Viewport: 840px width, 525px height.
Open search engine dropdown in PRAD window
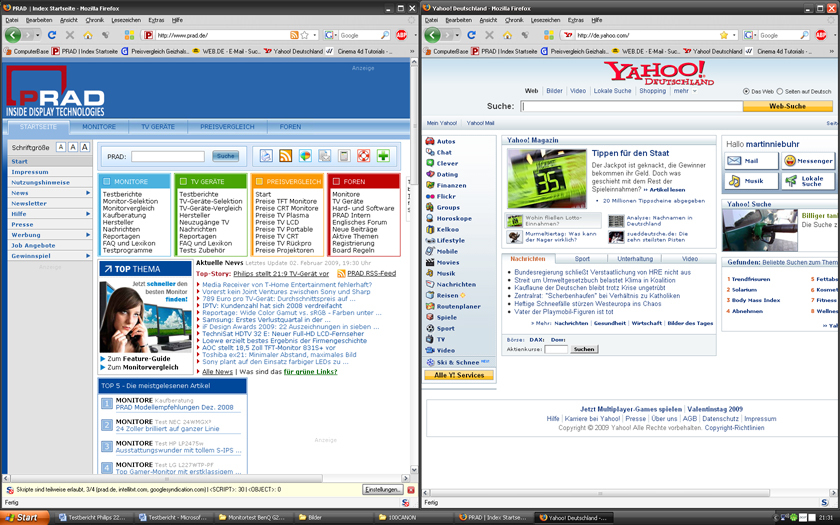pyautogui.click(x=335, y=35)
